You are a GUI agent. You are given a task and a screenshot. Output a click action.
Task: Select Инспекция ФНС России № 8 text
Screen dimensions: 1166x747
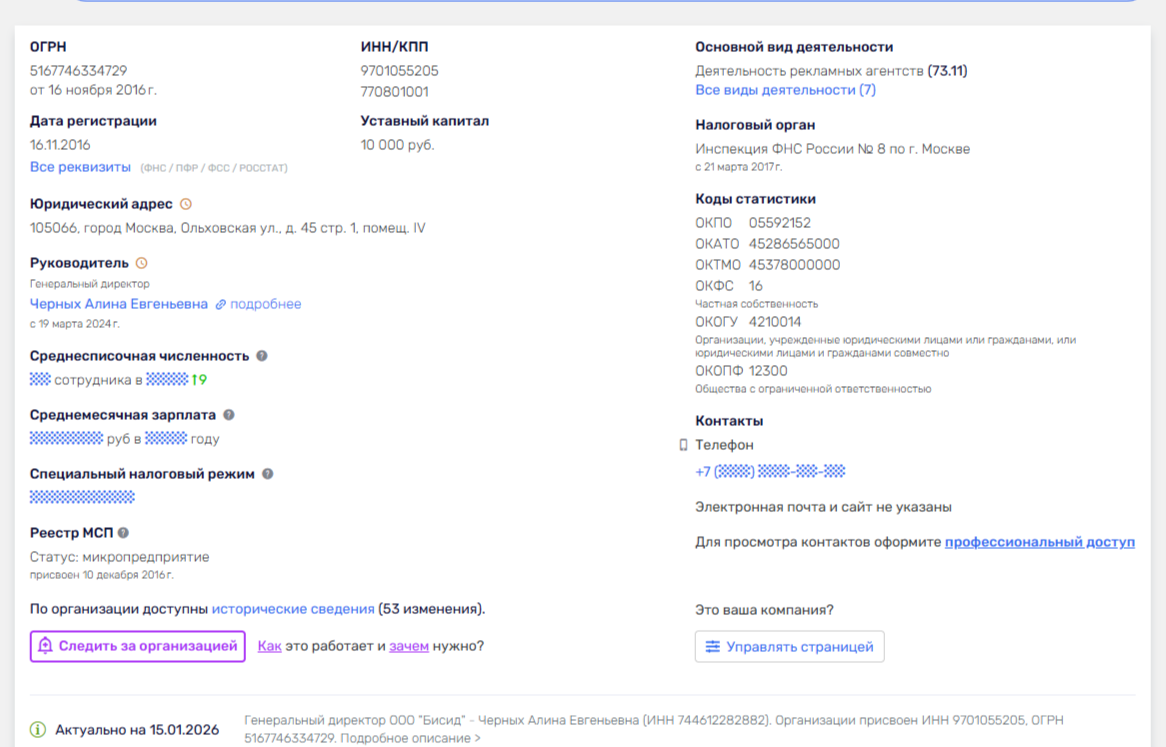[832, 149]
